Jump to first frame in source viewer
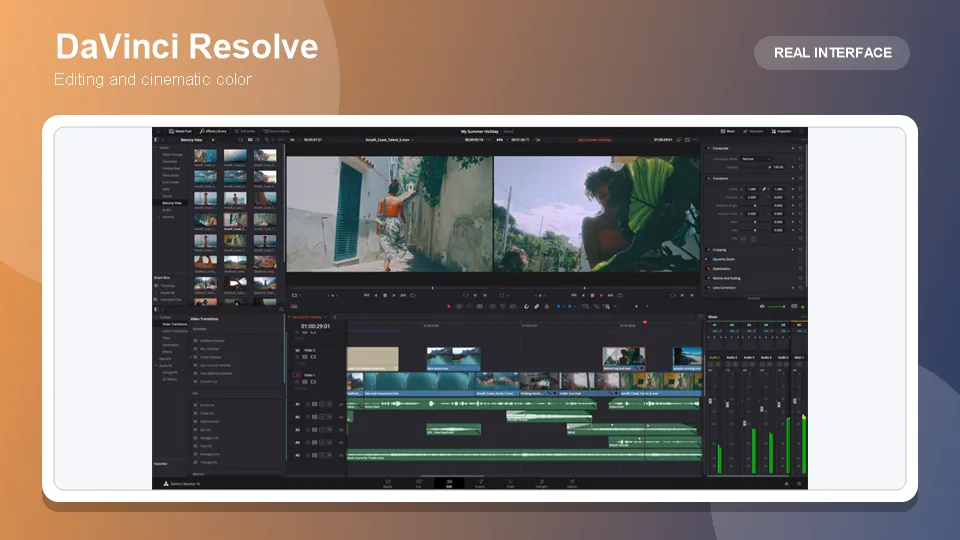 coord(366,295)
